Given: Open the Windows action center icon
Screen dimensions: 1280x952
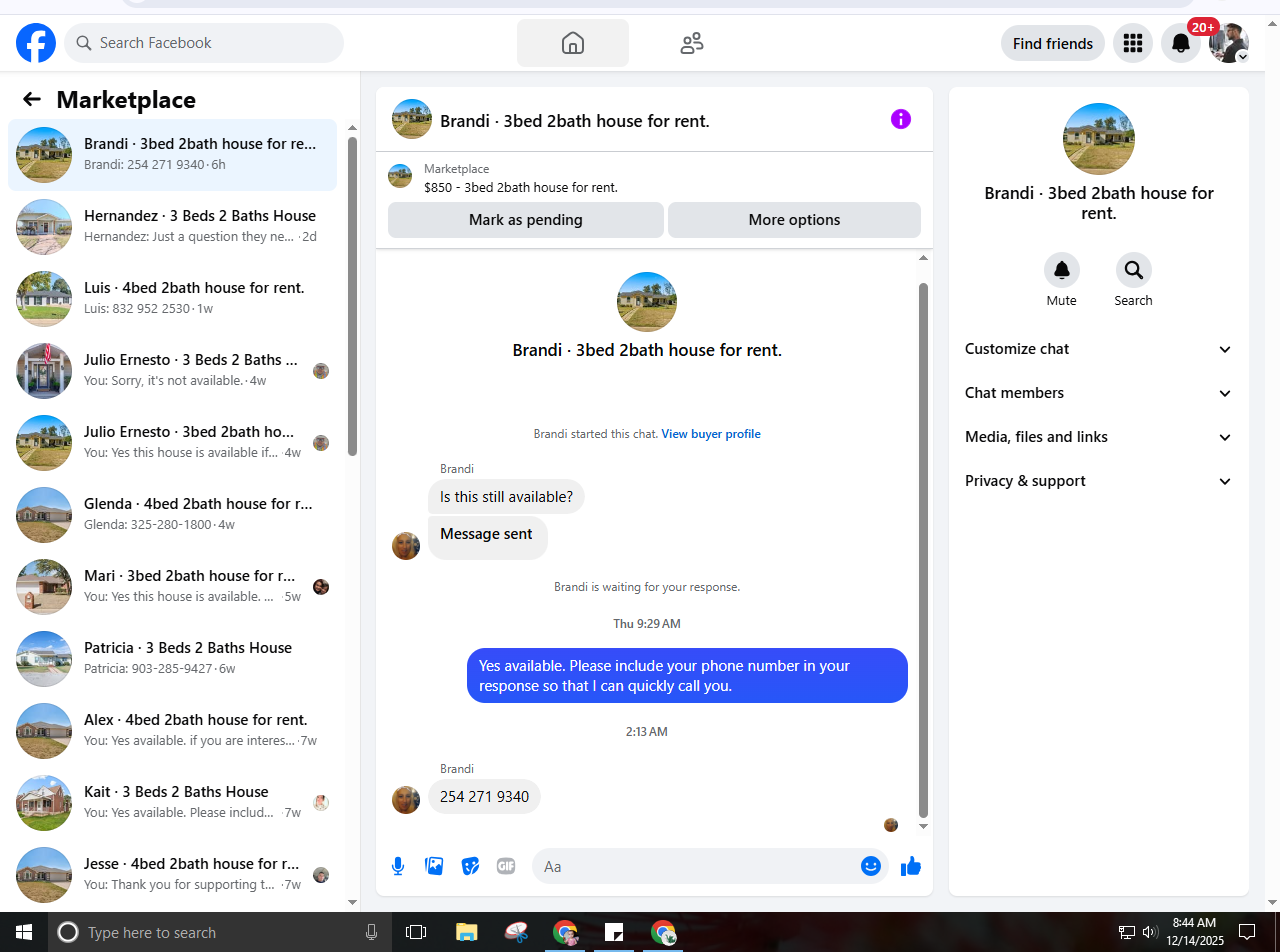Looking at the screenshot, I should coord(1247,932).
